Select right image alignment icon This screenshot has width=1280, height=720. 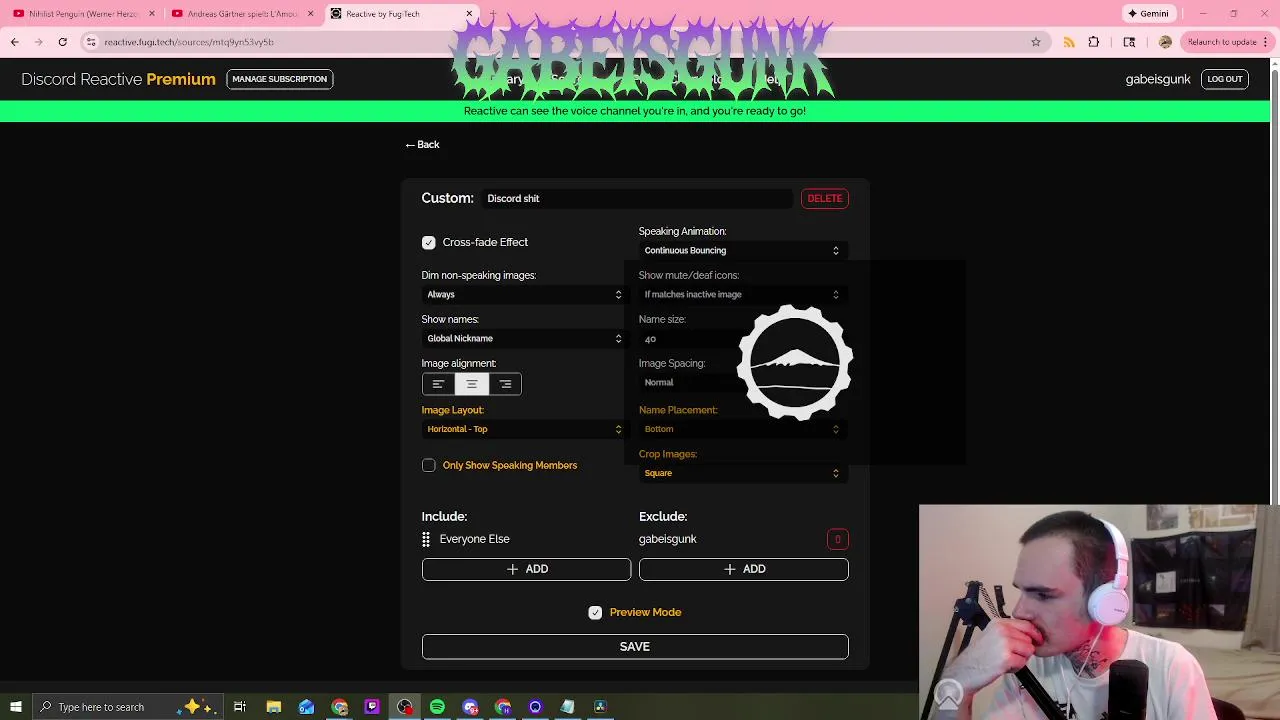click(505, 384)
